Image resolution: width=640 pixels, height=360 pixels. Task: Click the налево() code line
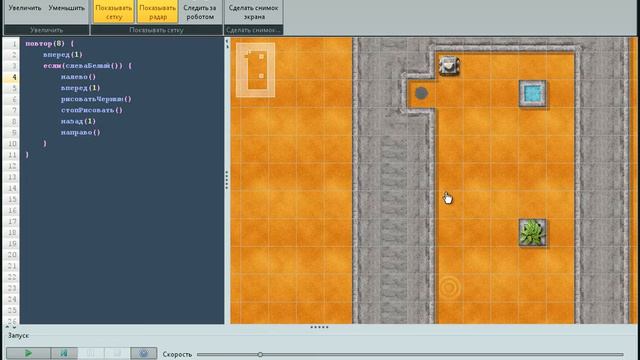(78, 77)
